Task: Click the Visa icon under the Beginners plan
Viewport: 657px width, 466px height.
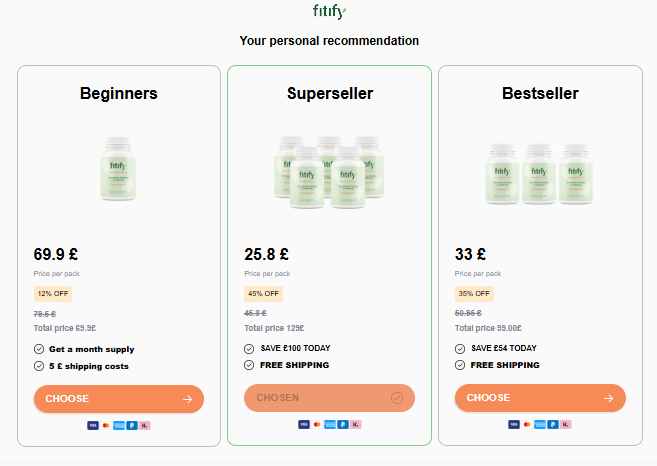Action: 93,425
